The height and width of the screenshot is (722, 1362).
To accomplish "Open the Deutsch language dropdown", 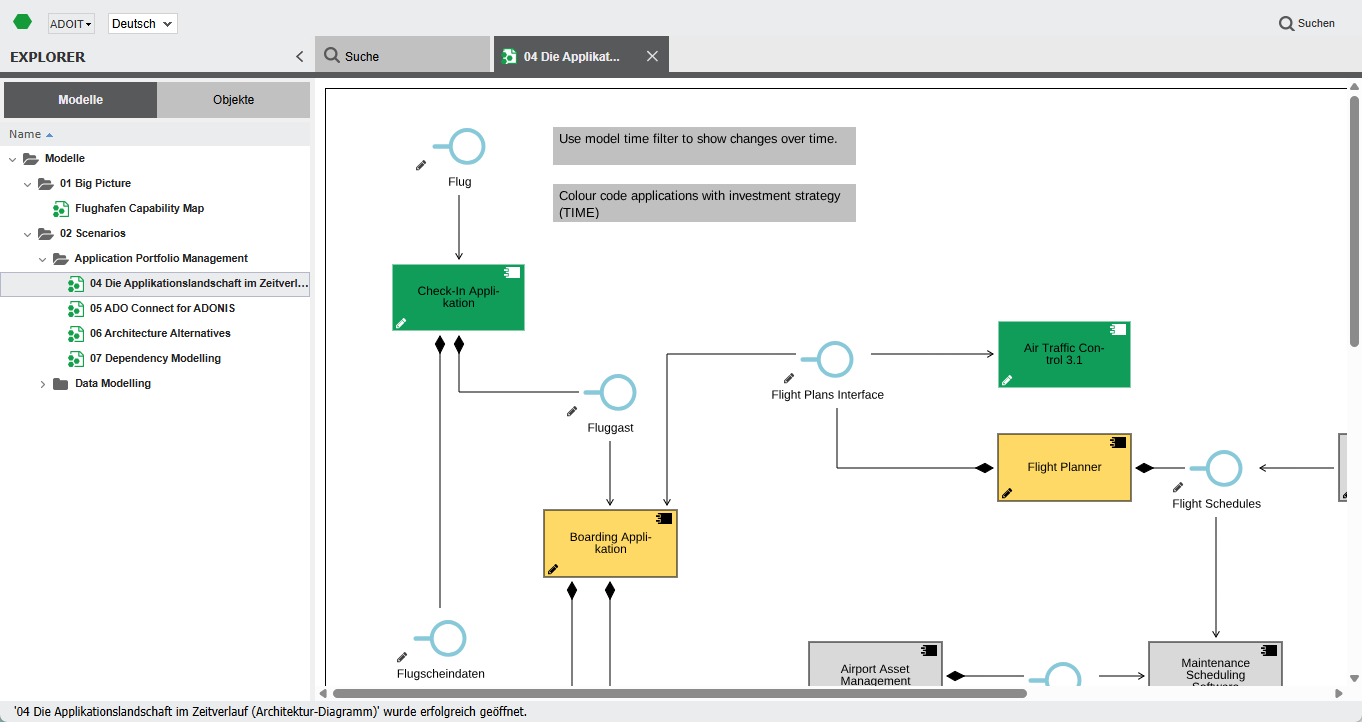I will tap(142, 23).
